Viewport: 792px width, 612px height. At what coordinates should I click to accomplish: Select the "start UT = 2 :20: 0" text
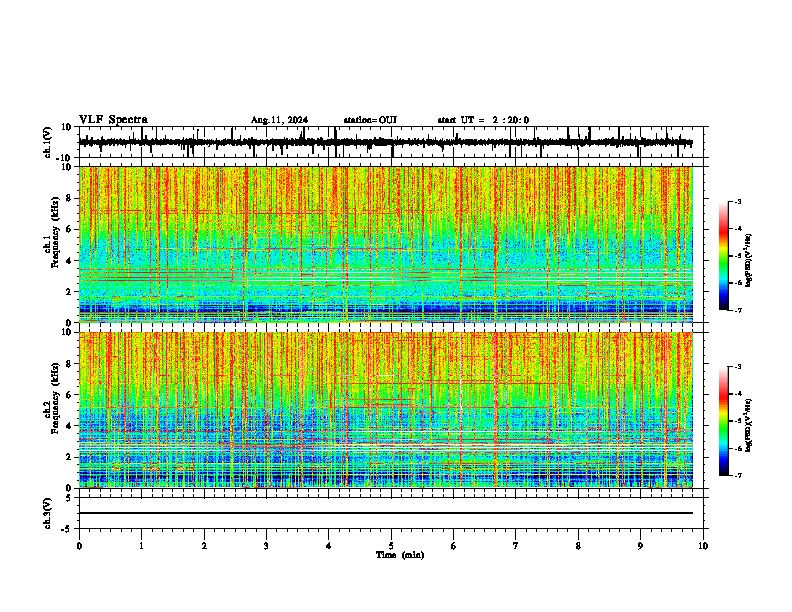483,120
